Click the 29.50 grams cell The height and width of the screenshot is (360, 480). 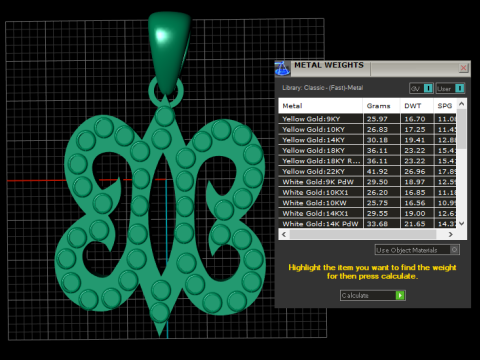tap(382, 182)
